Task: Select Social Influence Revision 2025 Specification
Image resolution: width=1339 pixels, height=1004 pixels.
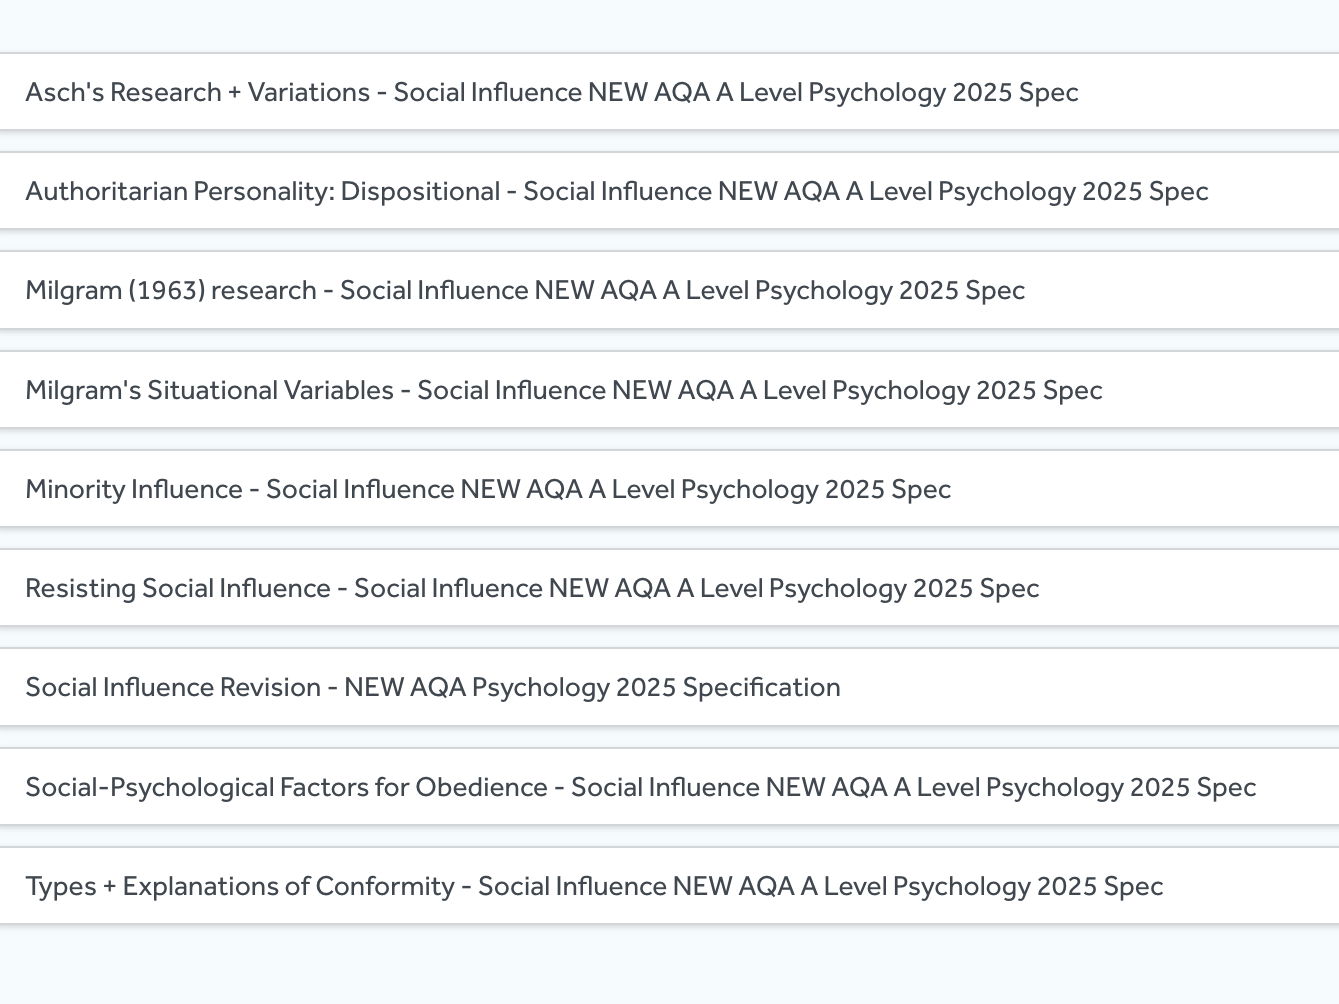Action: click(669, 687)
